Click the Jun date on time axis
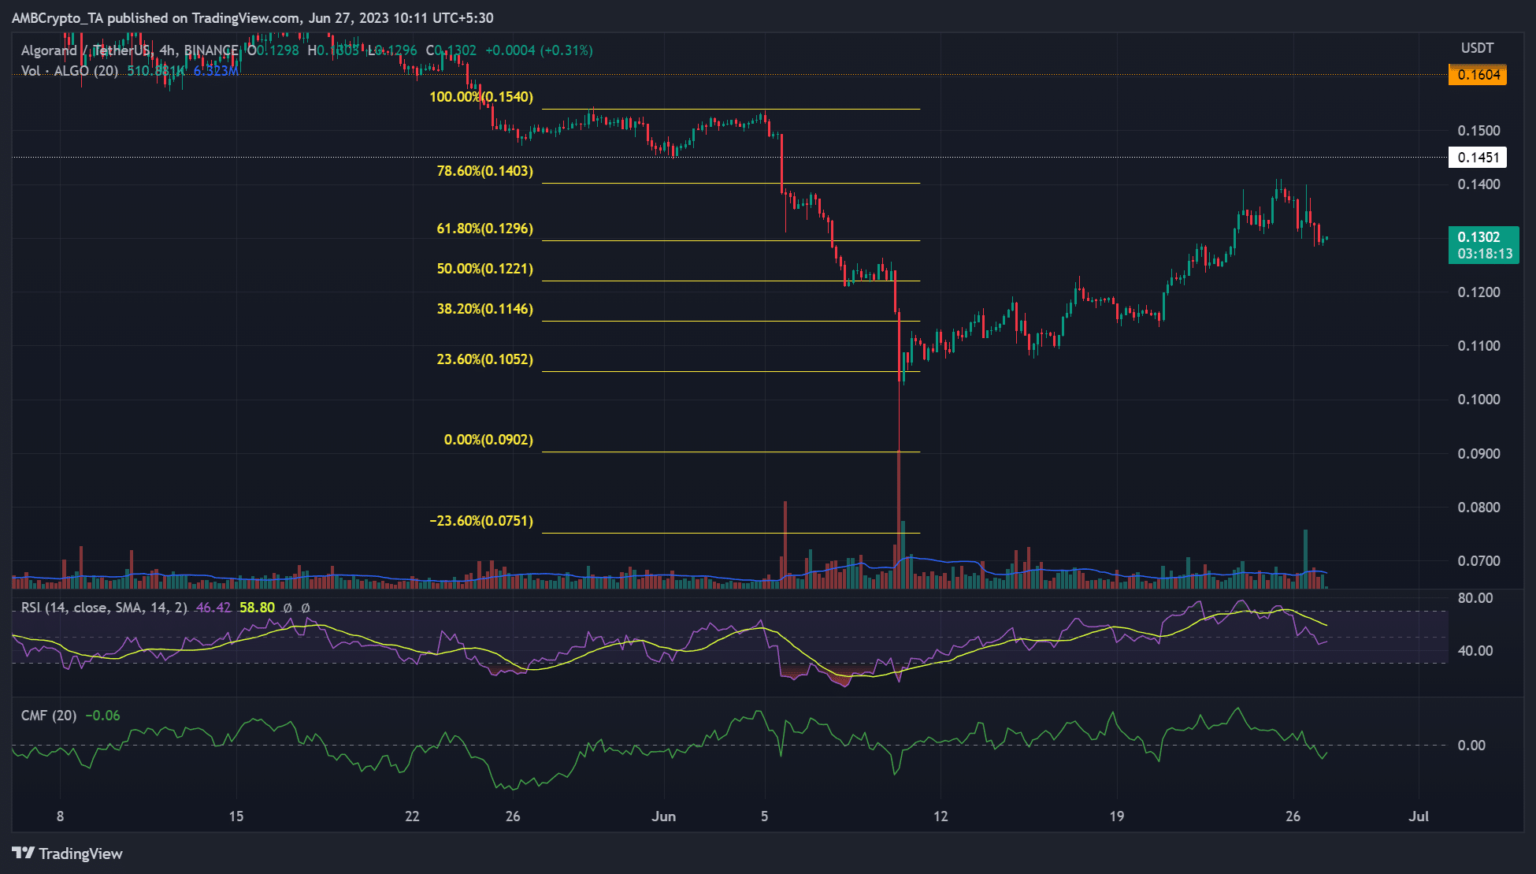 tap(663, 816)
